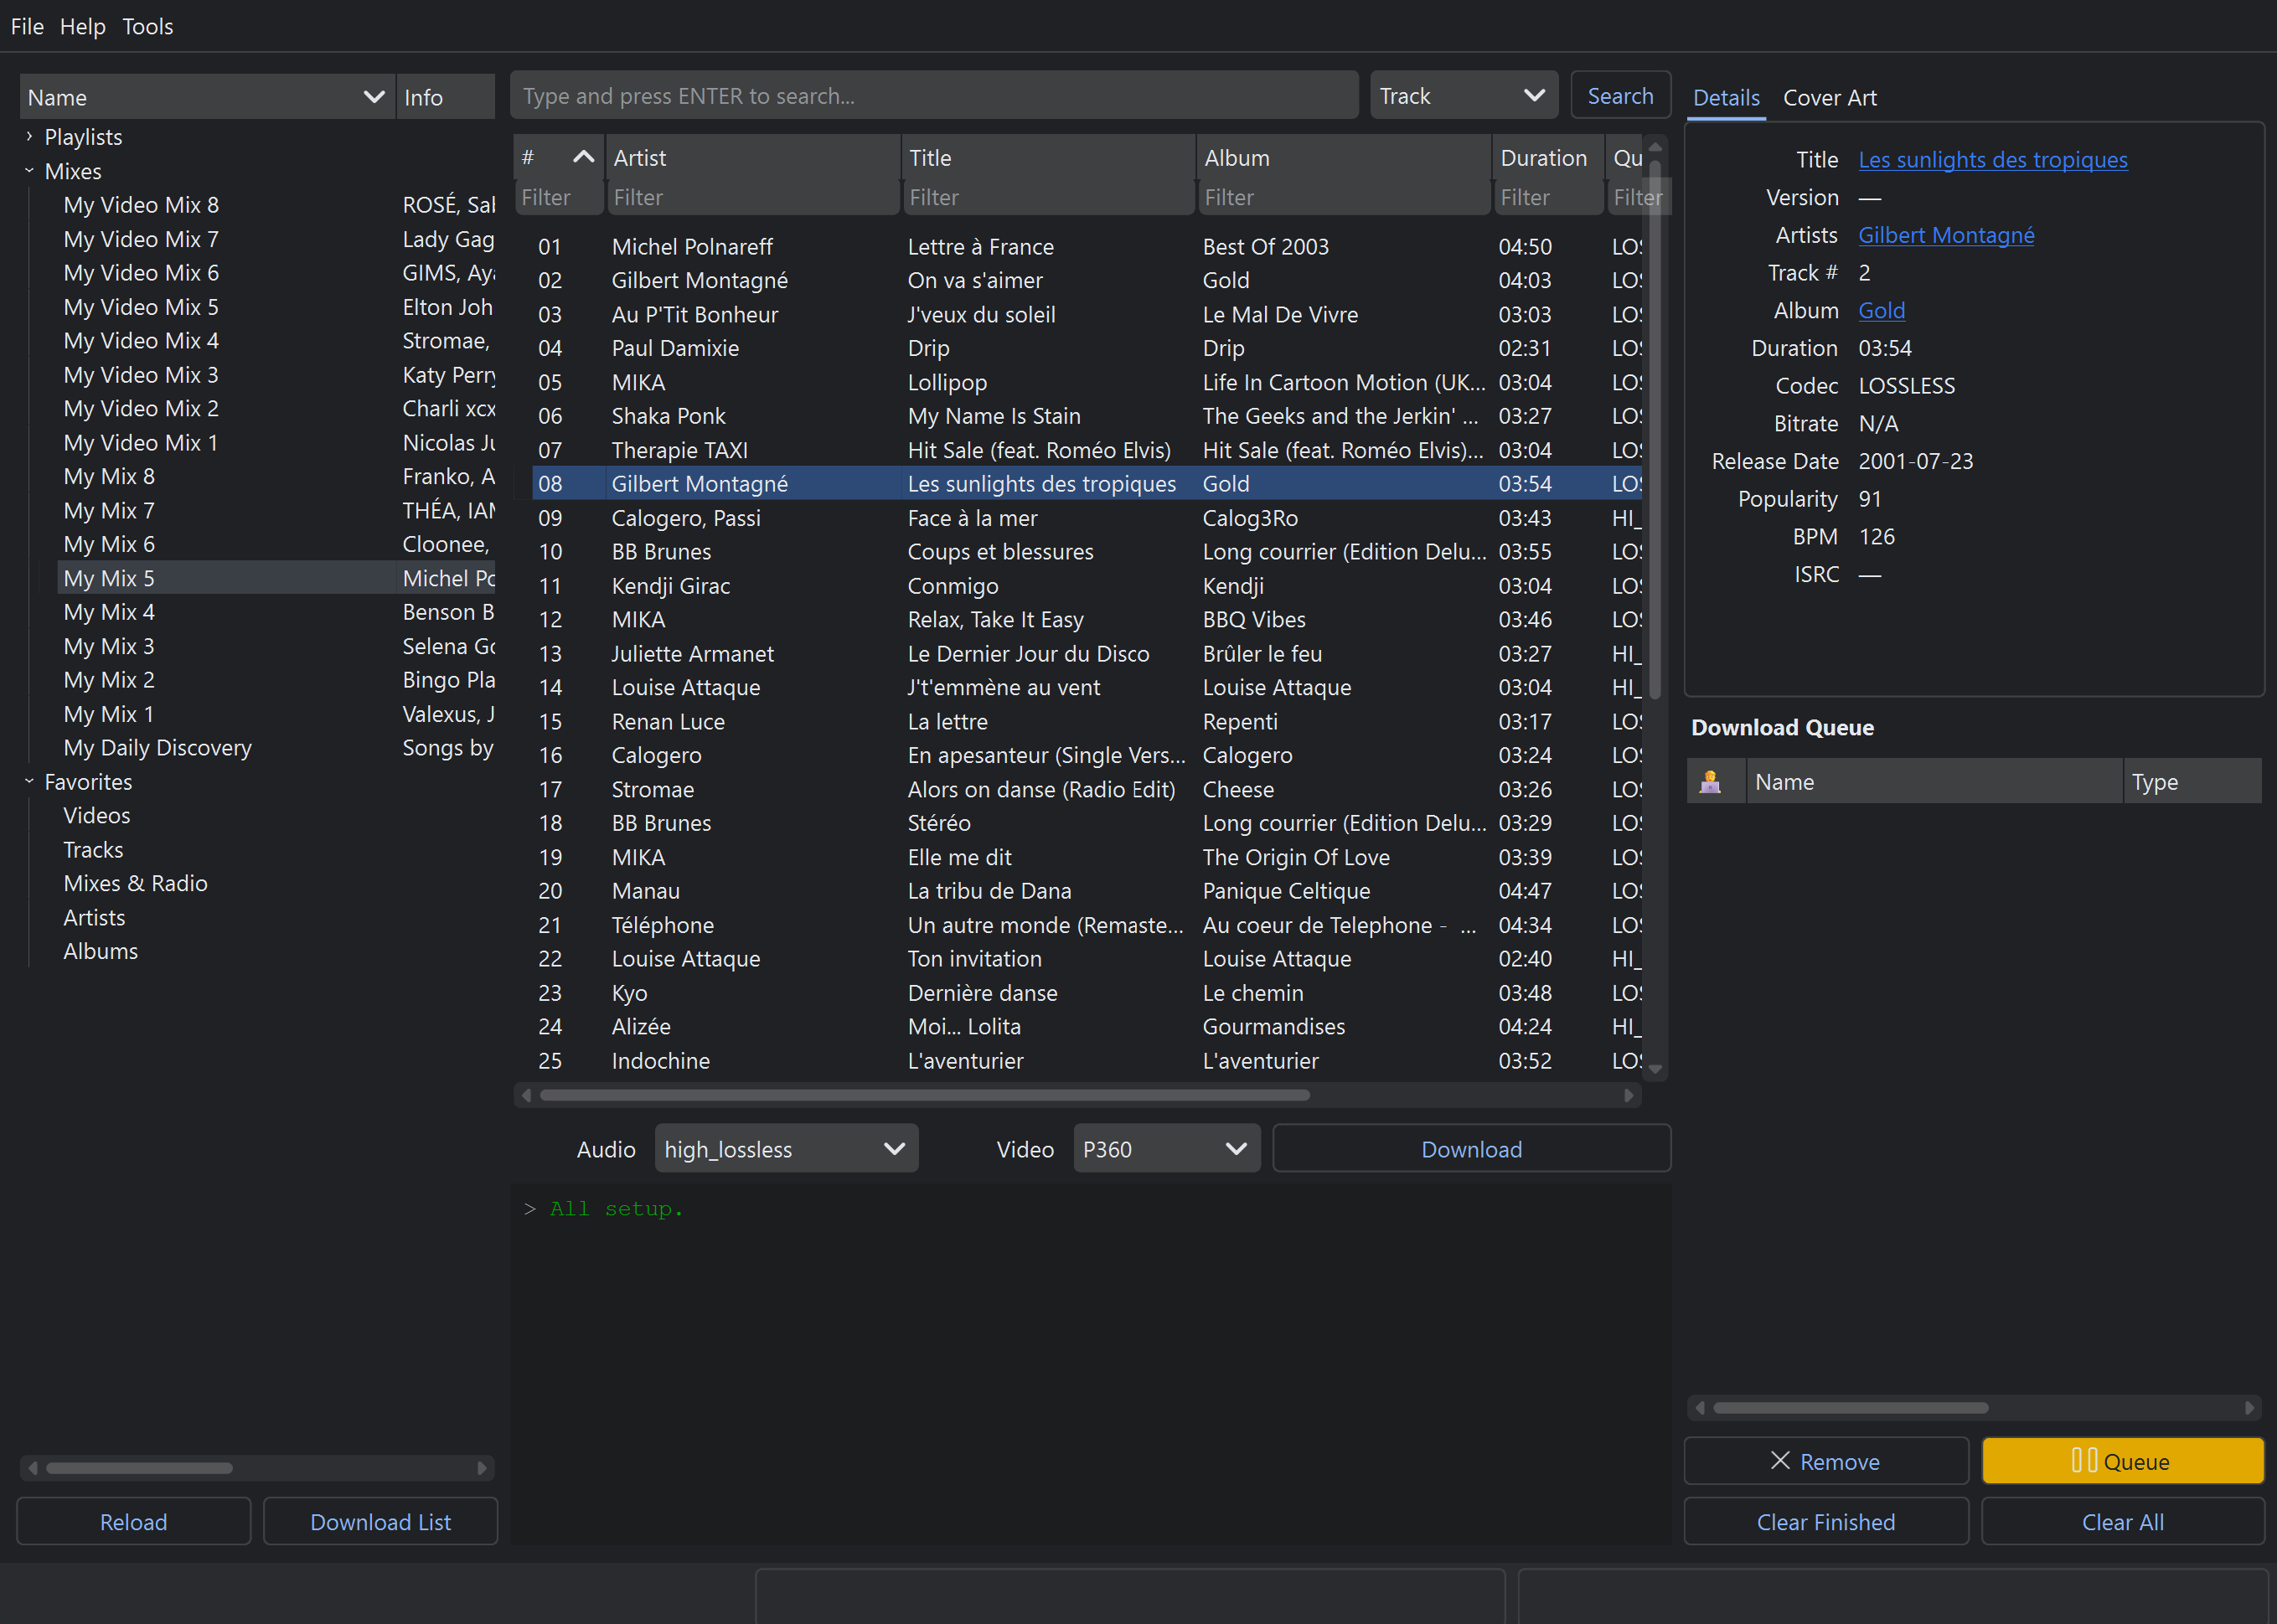2277x1624 pixels.
Task: Select My Video Mix 8 in the tree
Action: 141,205
